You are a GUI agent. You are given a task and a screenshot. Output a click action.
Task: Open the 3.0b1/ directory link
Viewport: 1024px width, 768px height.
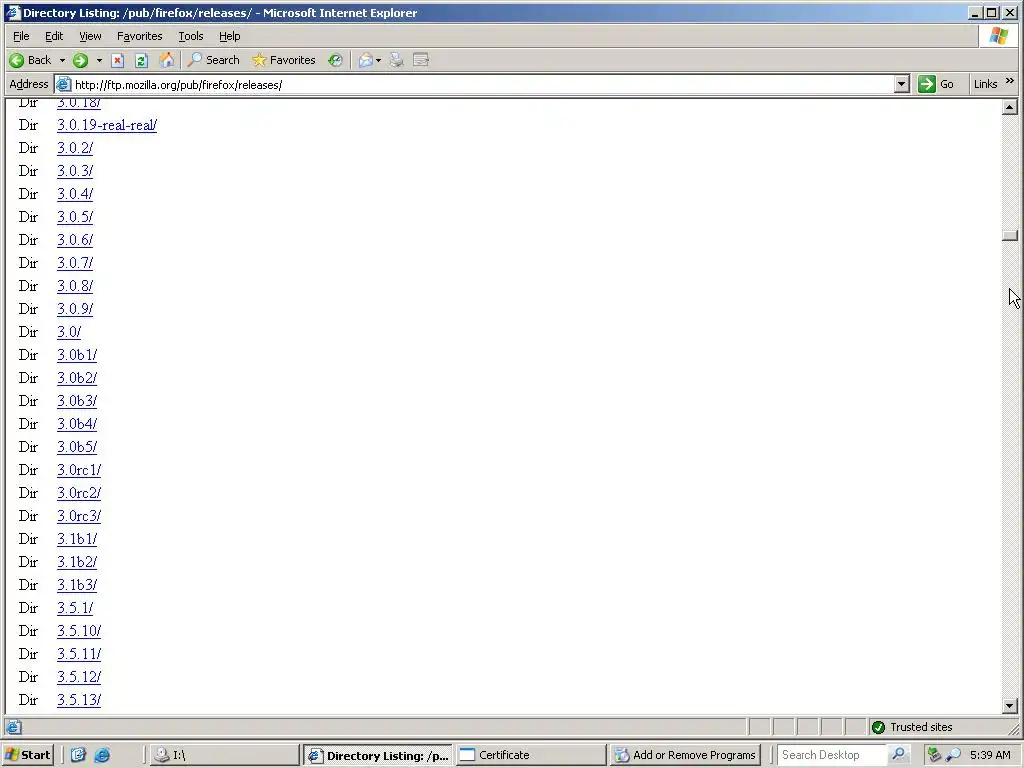77,355
